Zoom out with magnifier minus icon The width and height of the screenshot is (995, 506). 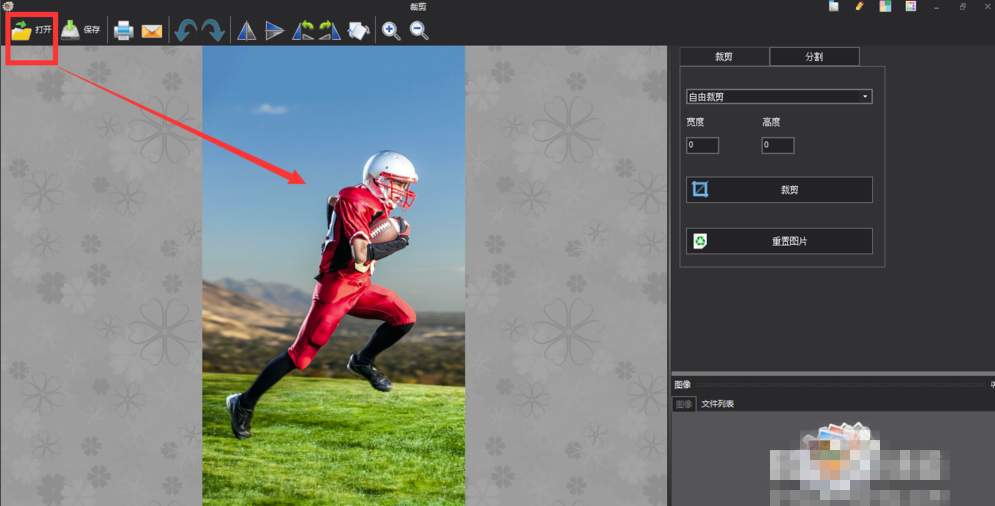click(x=419, y=31)
